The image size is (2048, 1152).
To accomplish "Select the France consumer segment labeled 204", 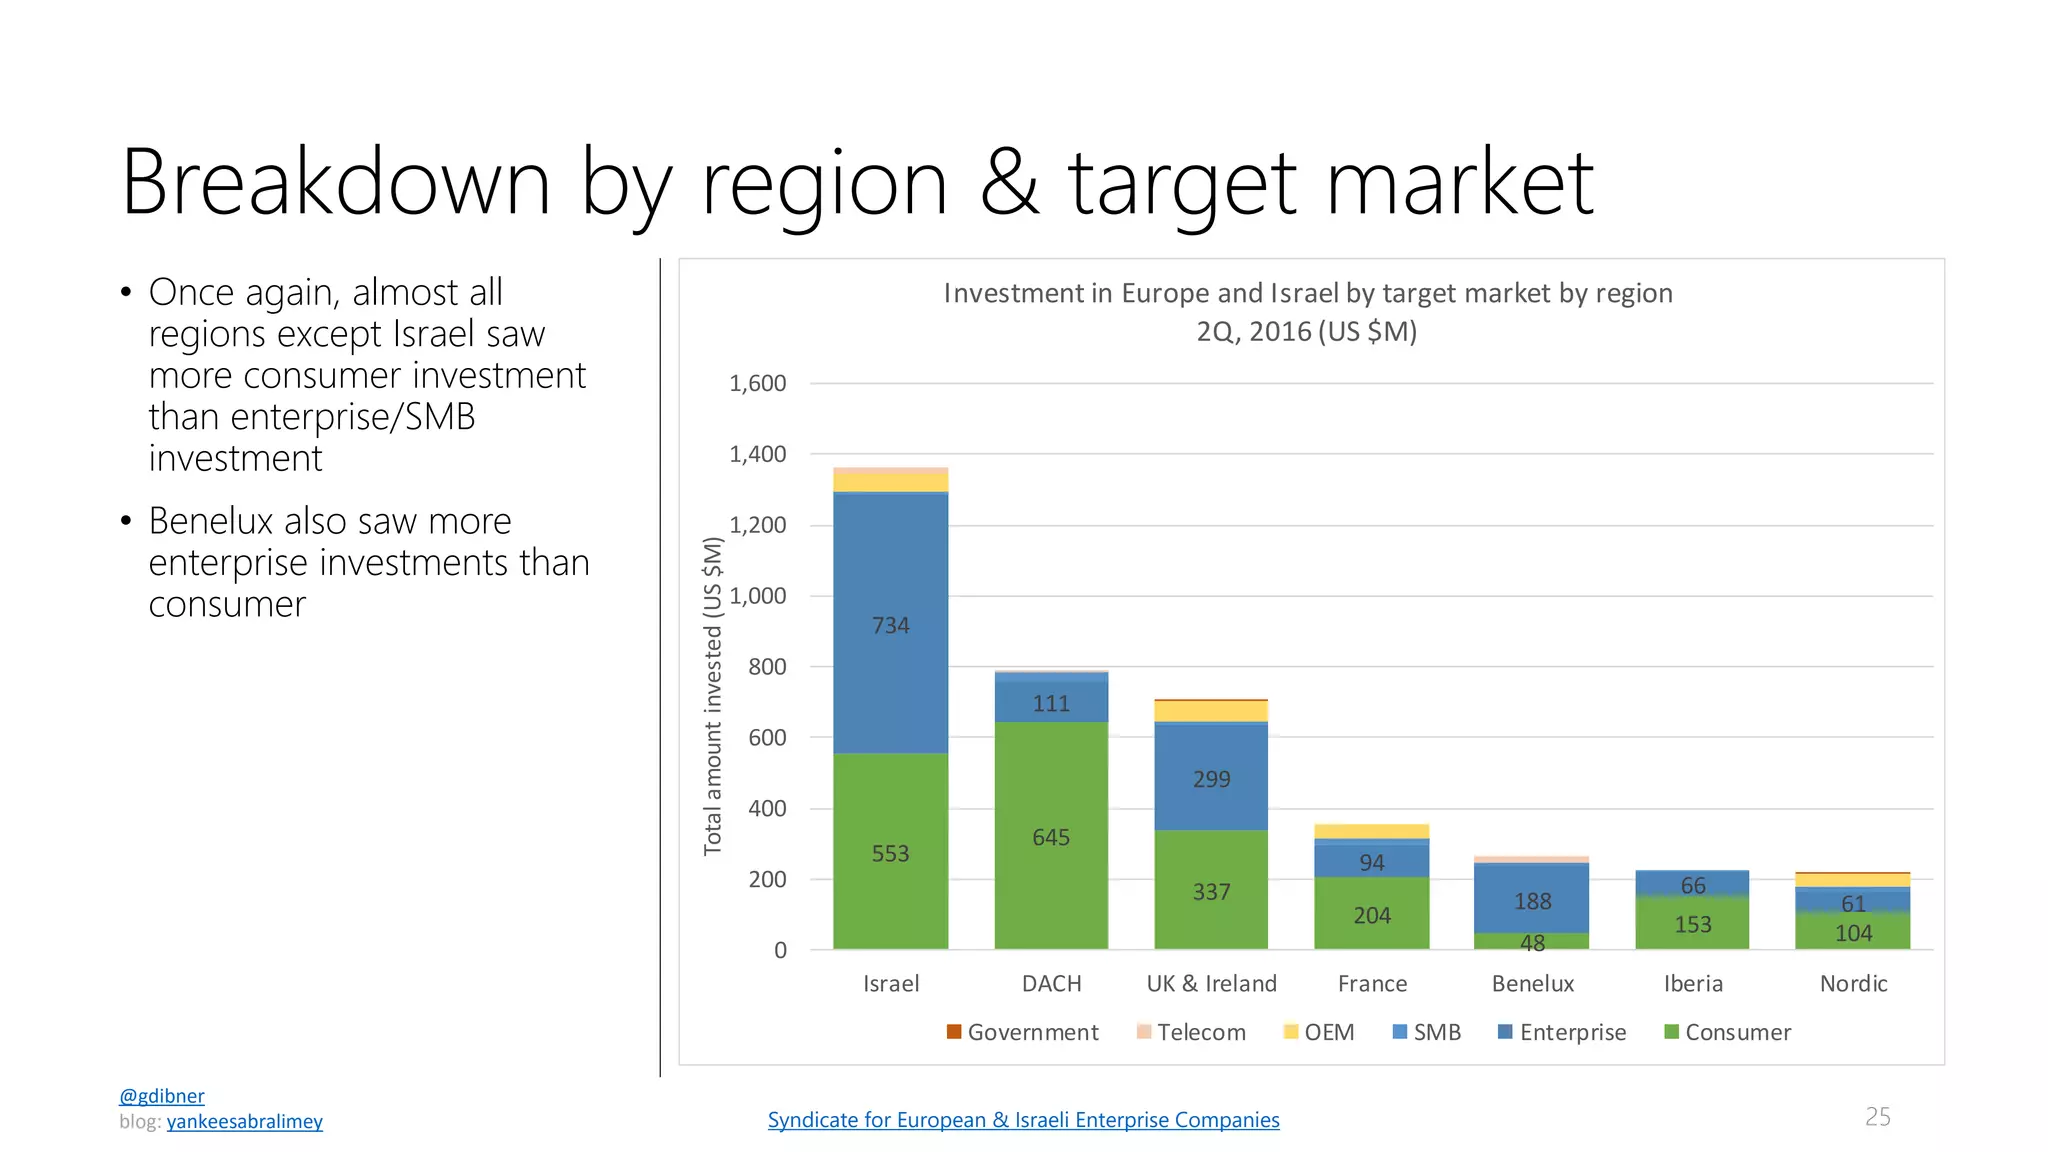I will pyautogui.click(x=1371, y=913).
